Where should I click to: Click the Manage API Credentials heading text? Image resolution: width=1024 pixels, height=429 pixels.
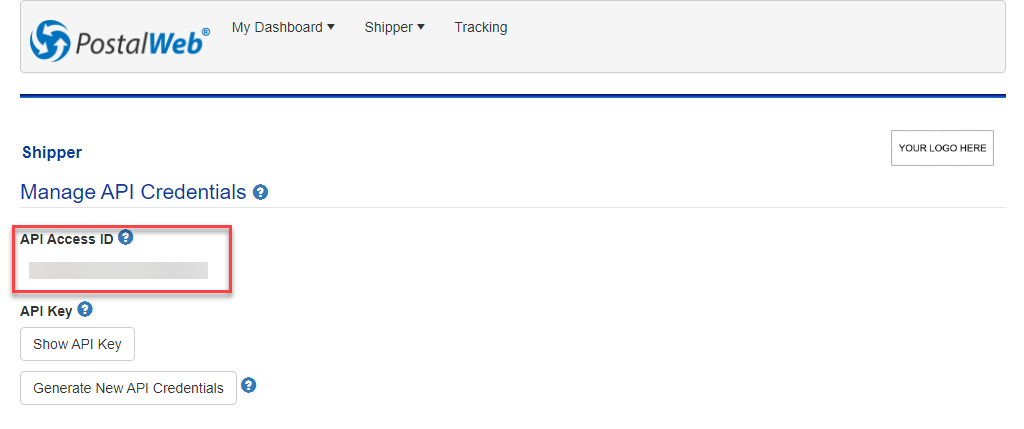[133, 192]
